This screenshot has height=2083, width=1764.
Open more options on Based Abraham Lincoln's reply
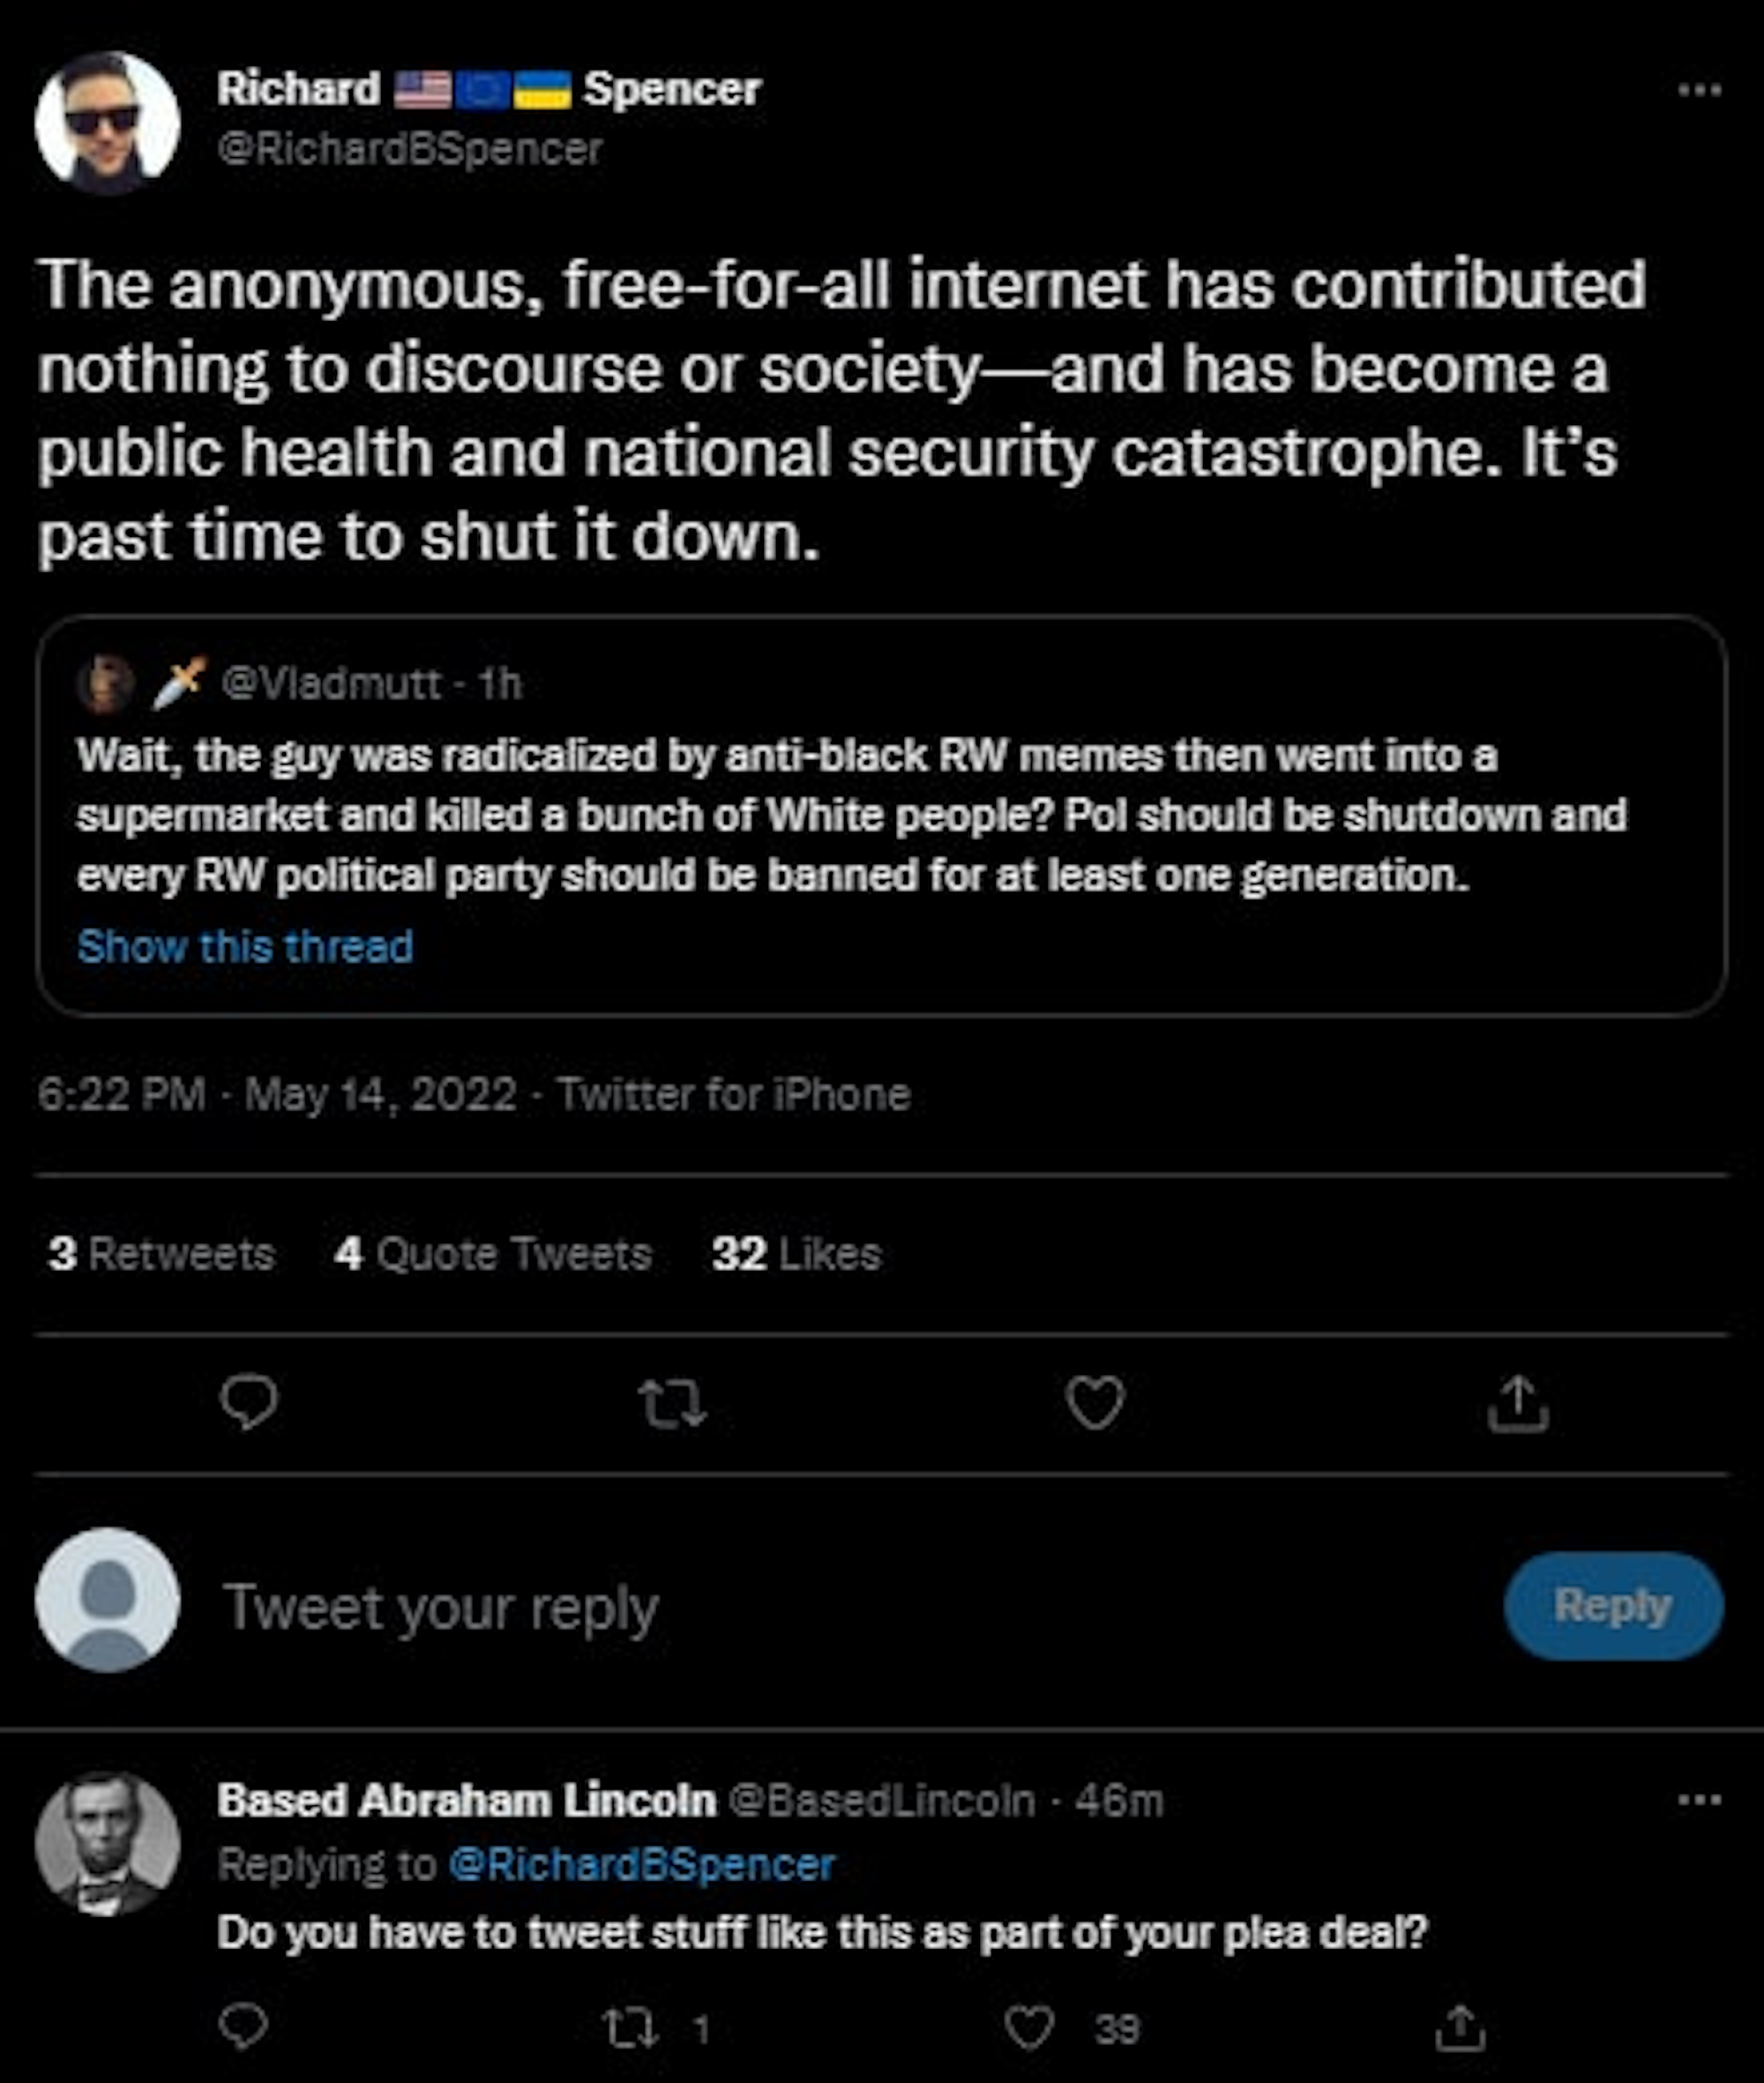[x=1699, y=1800]
